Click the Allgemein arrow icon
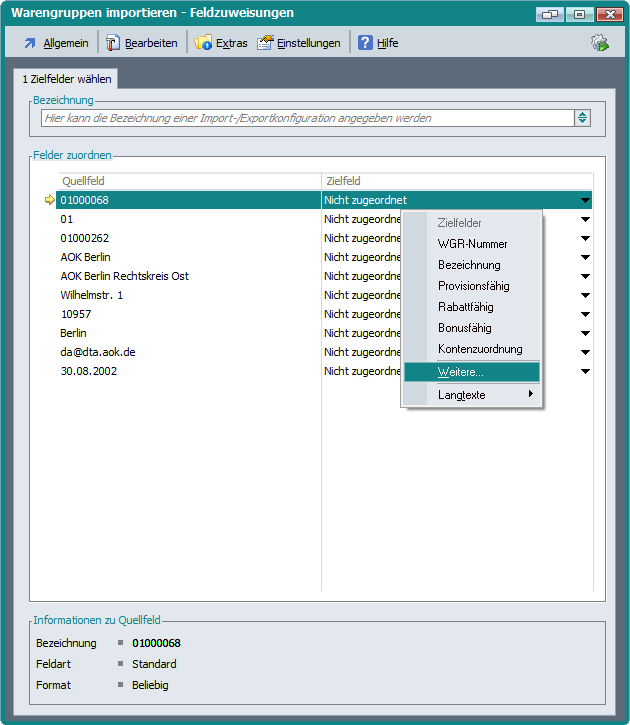This screenshot has width=630, height=725. [x=30, y=43]
